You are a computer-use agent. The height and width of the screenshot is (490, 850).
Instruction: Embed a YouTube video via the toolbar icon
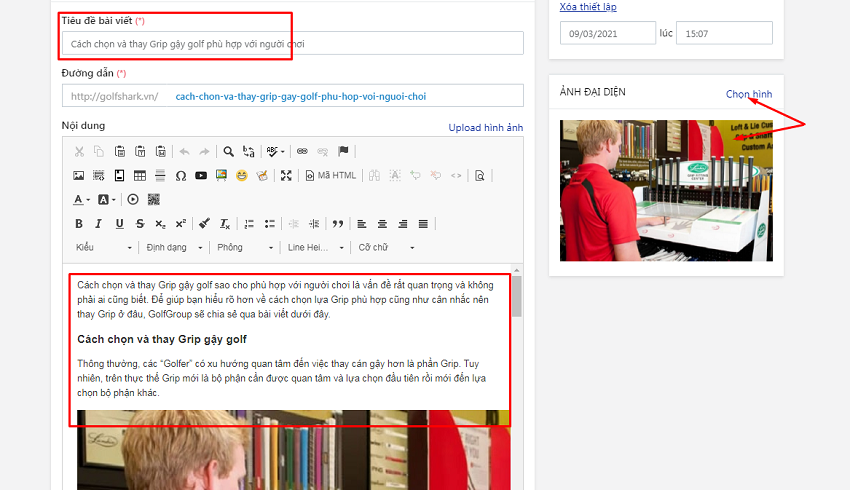coord(201,176)
